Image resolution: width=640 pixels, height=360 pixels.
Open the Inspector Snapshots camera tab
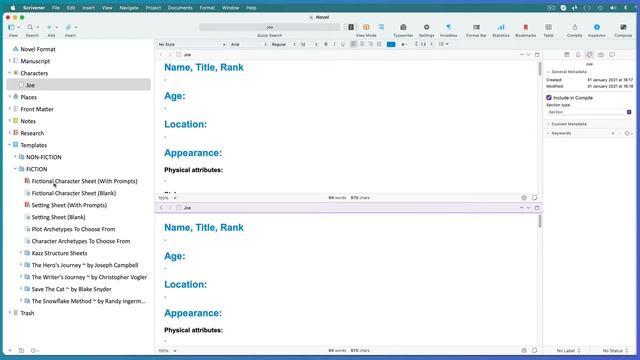601,55
